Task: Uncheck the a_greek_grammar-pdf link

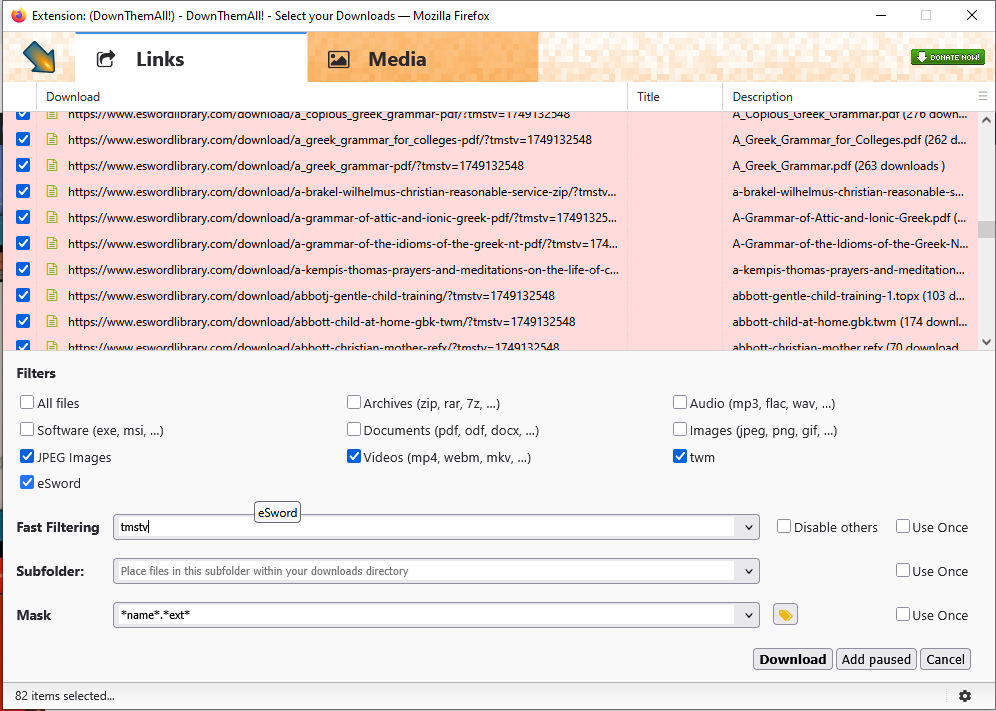Action: [23, 165]
